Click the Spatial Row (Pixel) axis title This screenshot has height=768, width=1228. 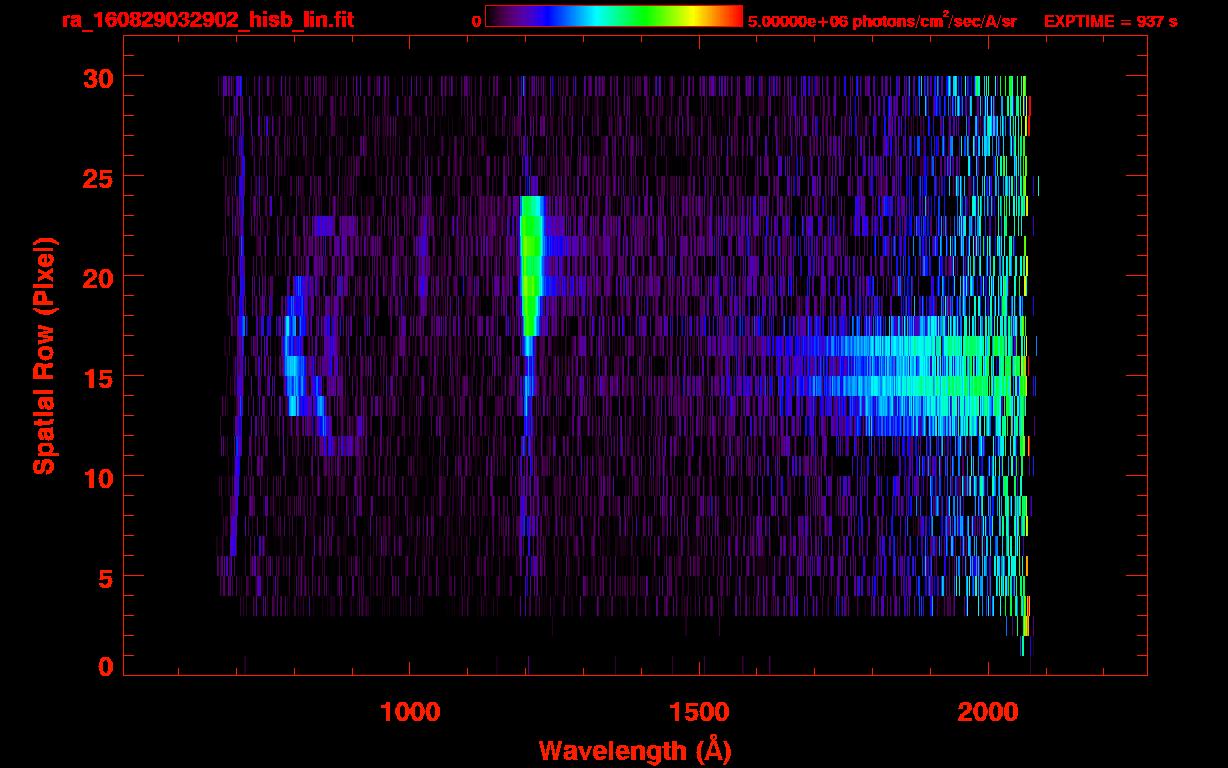[44, 355]
